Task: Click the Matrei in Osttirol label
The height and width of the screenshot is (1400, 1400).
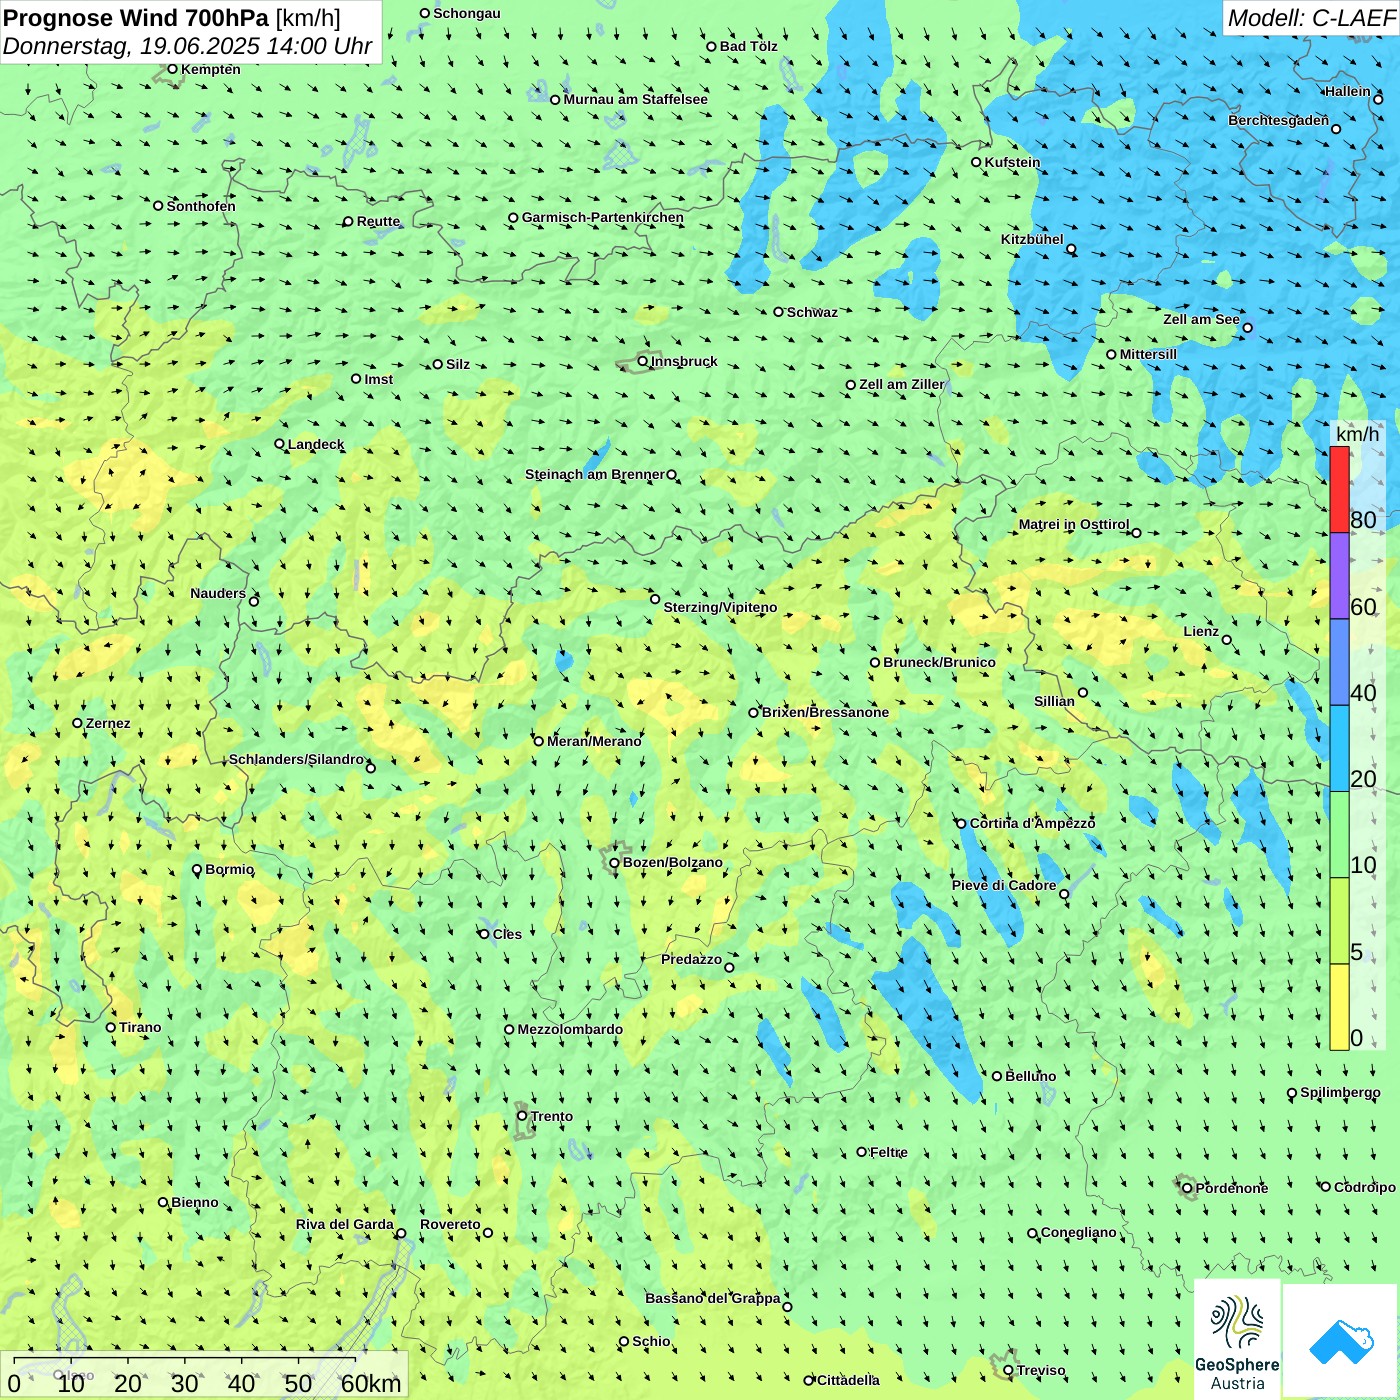Action: pyautogui.click(x=1074, y=524)
